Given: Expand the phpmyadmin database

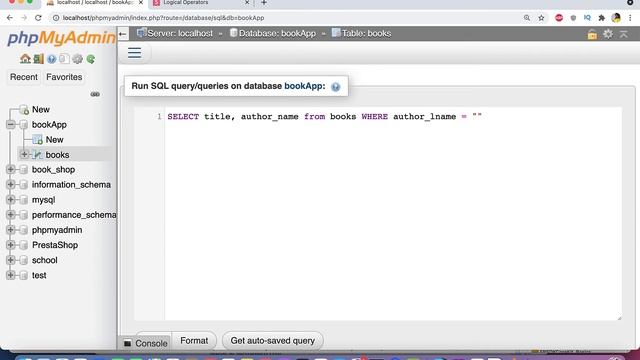Looking at the screenshot, I should pyautogui.click(x=11, y=230).
